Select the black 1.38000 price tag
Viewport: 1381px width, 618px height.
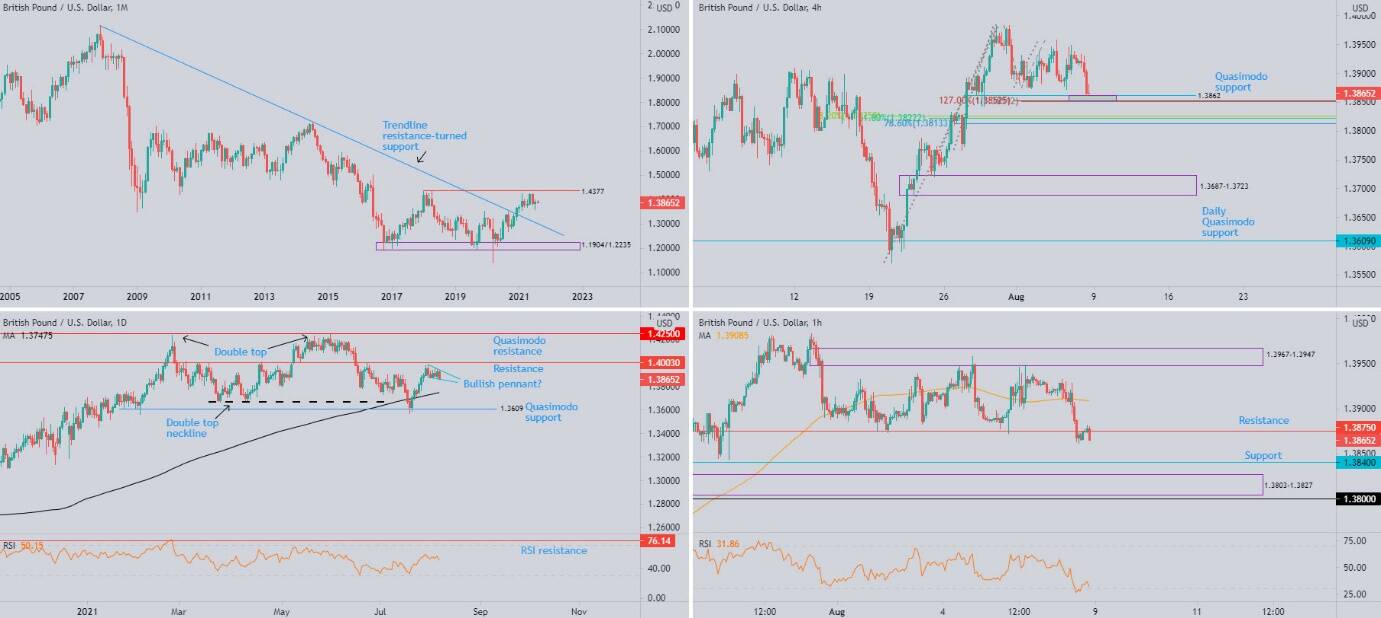tap(1358, 498)
